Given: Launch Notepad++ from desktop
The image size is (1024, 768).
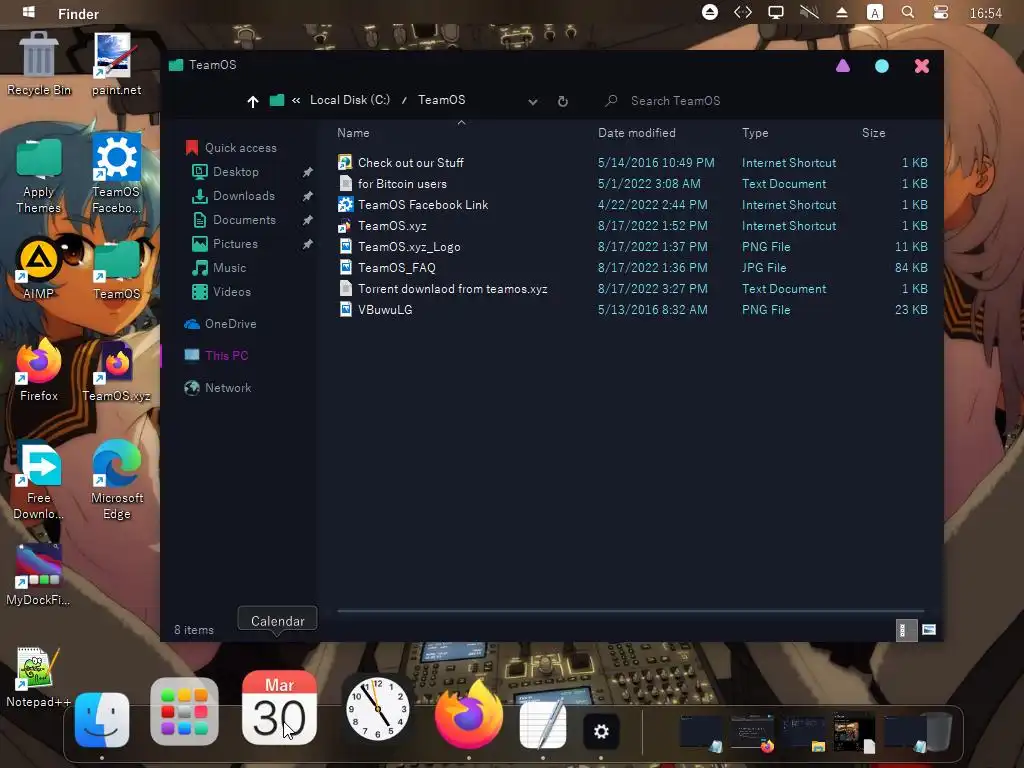Looking at the screenshot, I should (39, 677).
